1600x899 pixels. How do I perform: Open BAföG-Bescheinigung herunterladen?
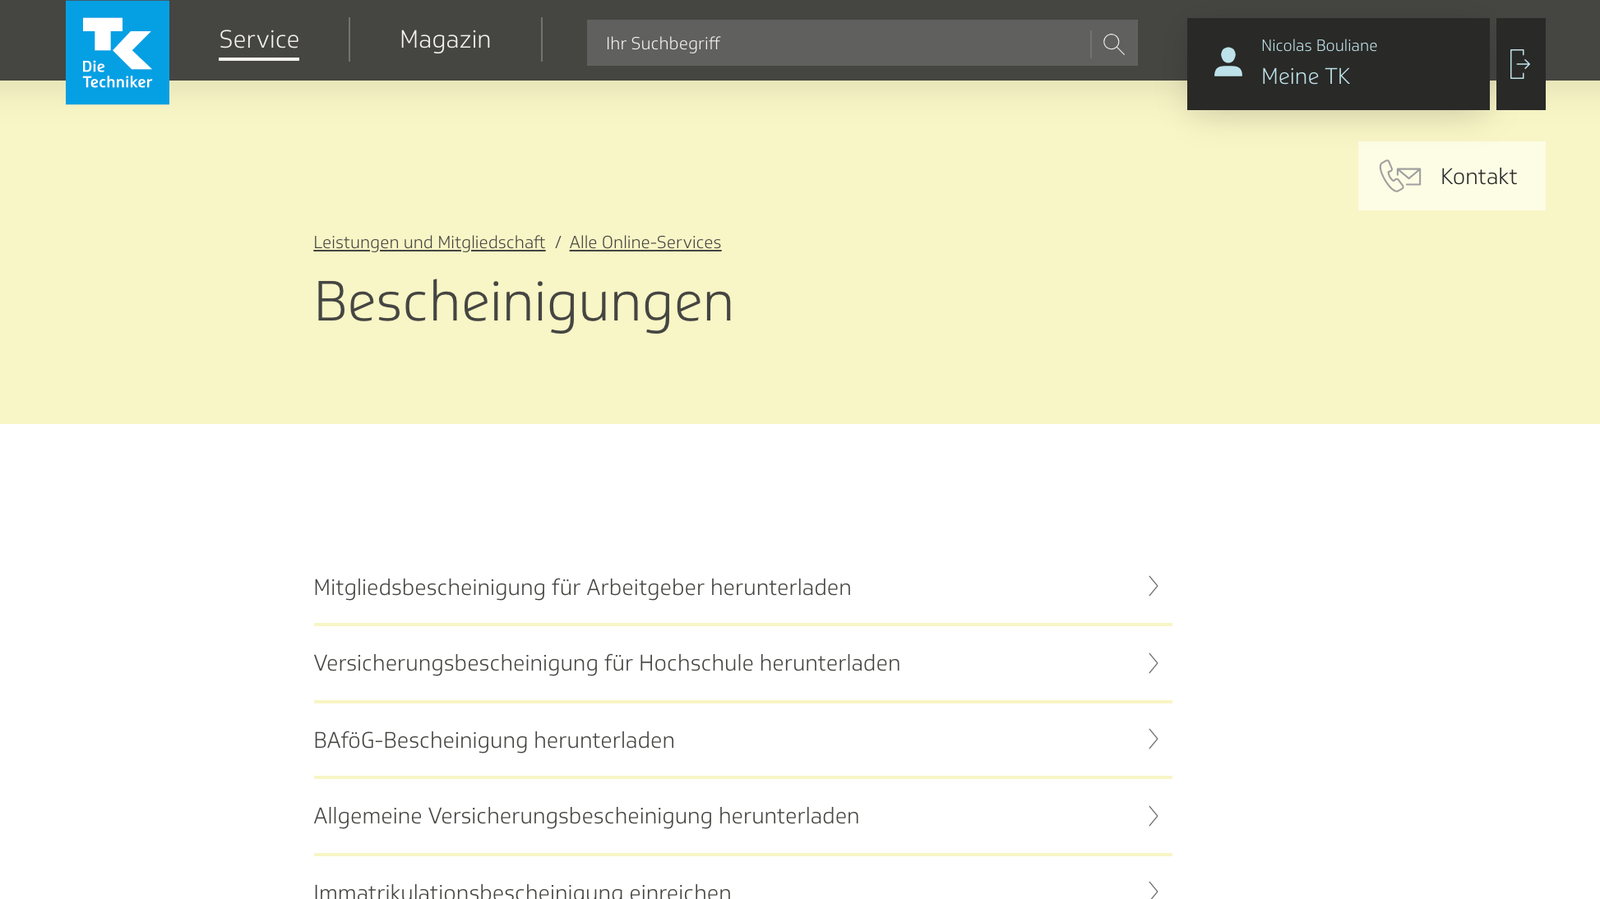coord(742,740)
